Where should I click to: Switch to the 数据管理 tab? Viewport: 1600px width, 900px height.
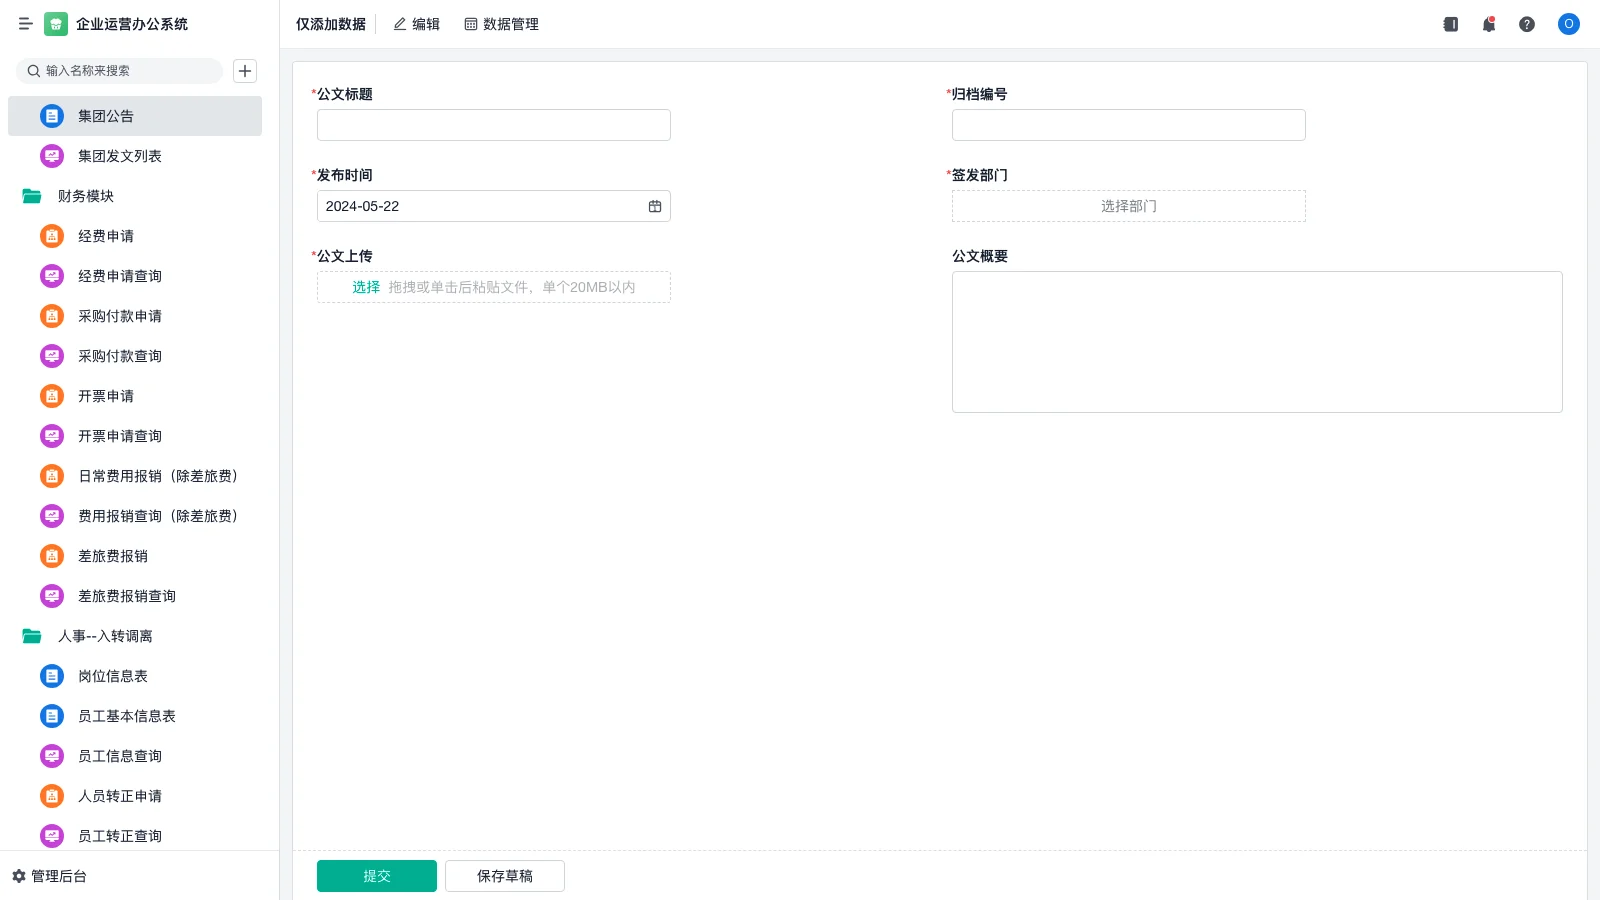(x=501, y=24)
